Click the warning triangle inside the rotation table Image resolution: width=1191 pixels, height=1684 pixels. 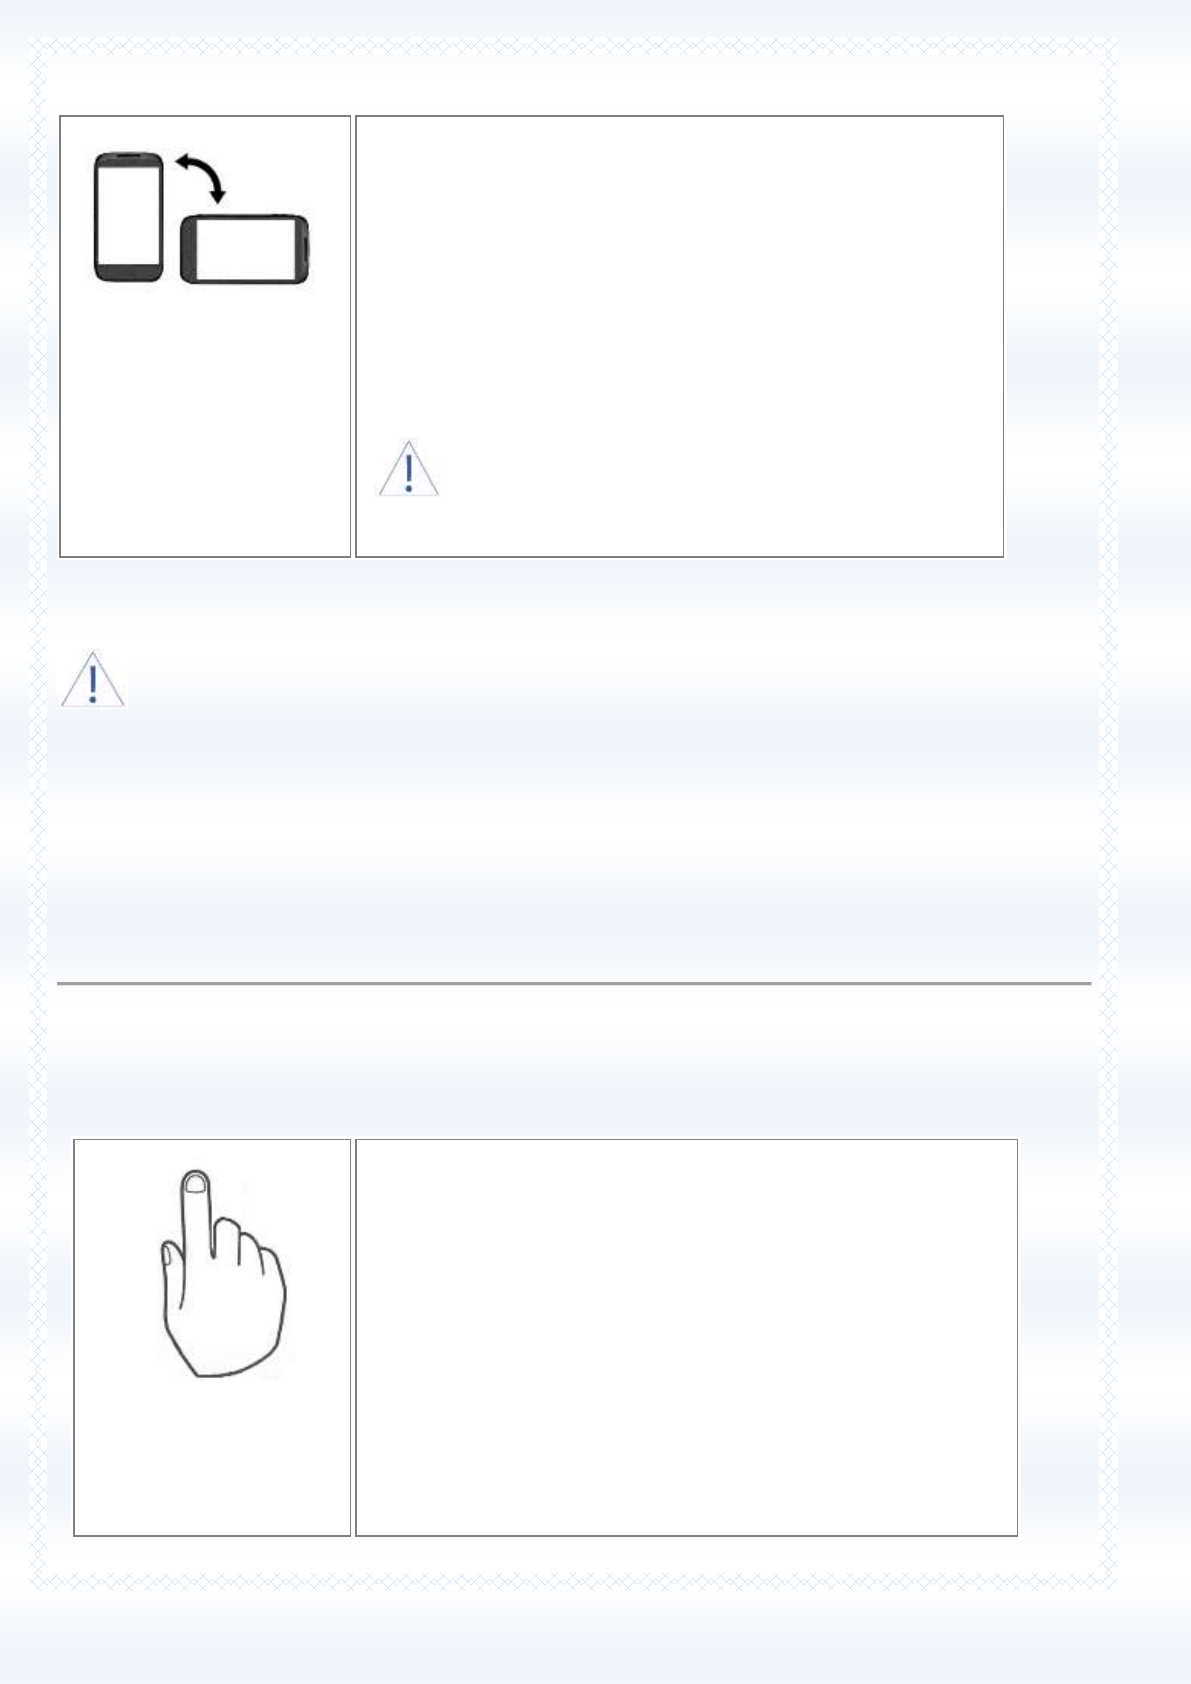(409, 468)
